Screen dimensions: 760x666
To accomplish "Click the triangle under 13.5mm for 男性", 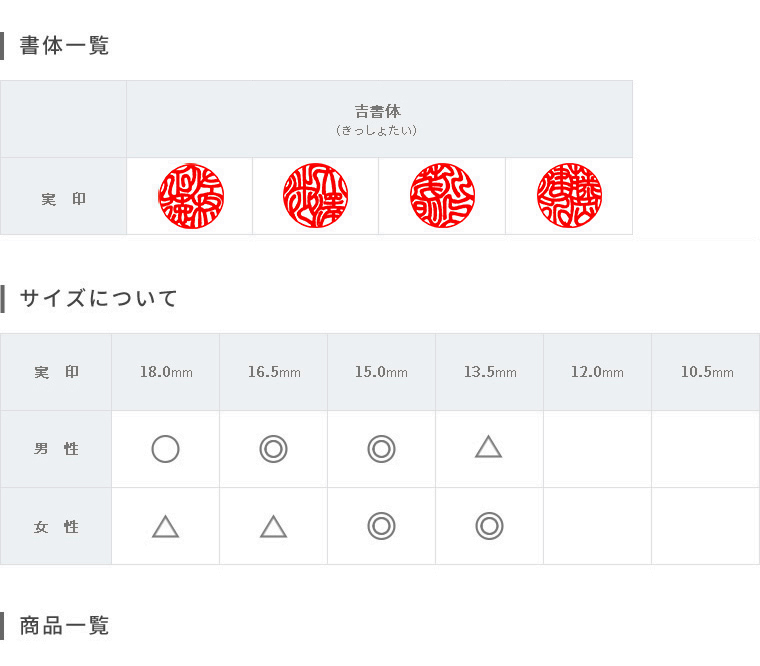I will (489, 447).
